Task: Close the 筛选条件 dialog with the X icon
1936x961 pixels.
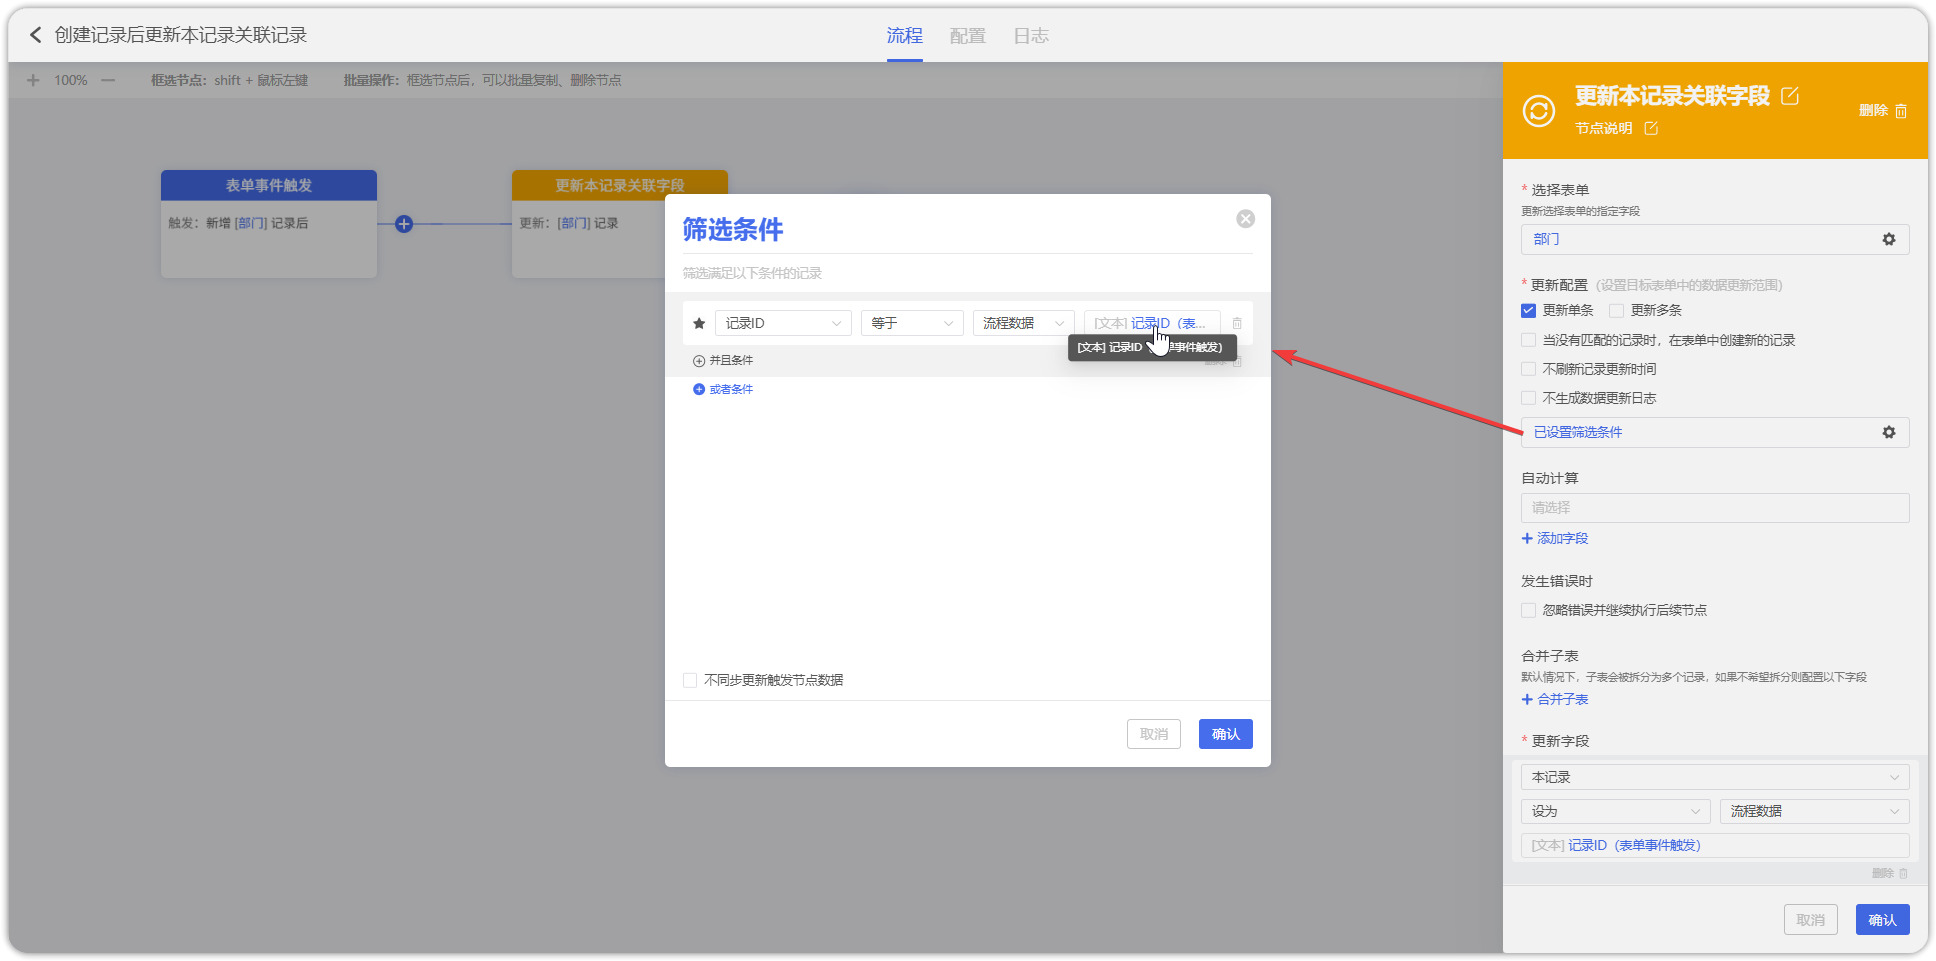Action: point(1245,219)
